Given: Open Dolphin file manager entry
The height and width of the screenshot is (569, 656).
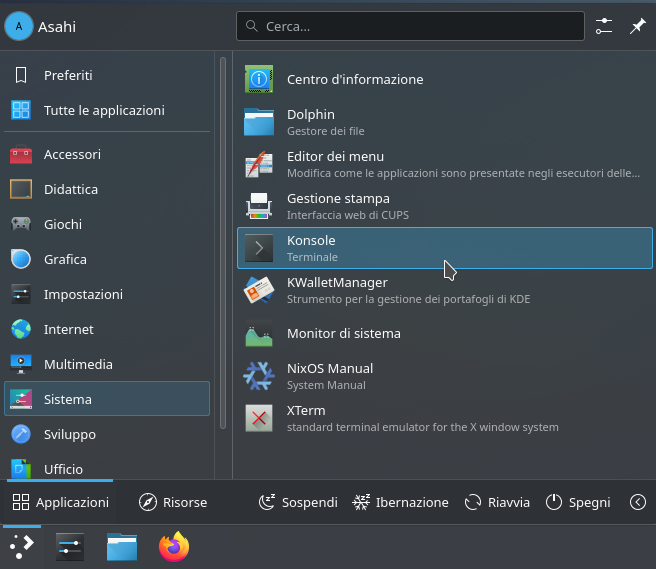Looking at the screenshot, I should click(x=444, y=122).
